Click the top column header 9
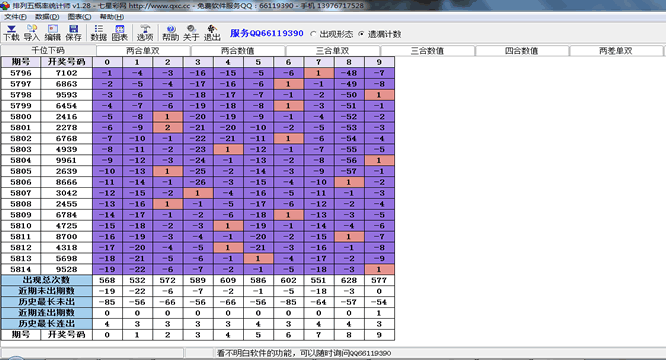 (x=379, y=62)
